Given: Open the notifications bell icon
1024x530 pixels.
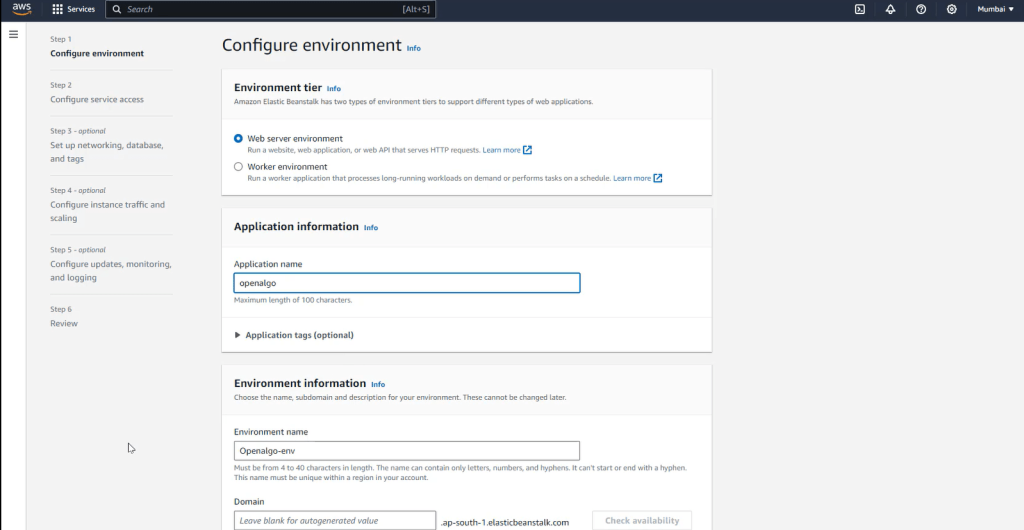Looking at the screenshot, I should coord(890,9).
